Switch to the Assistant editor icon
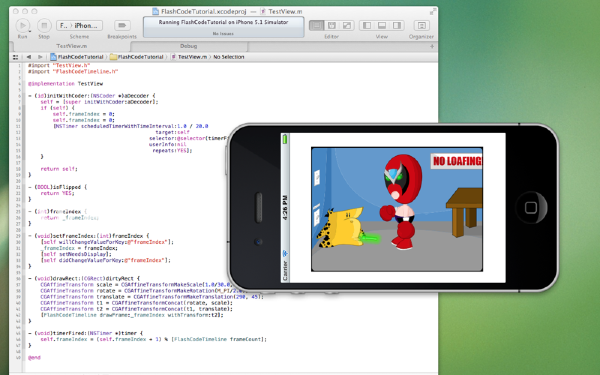 coord(332,25)
